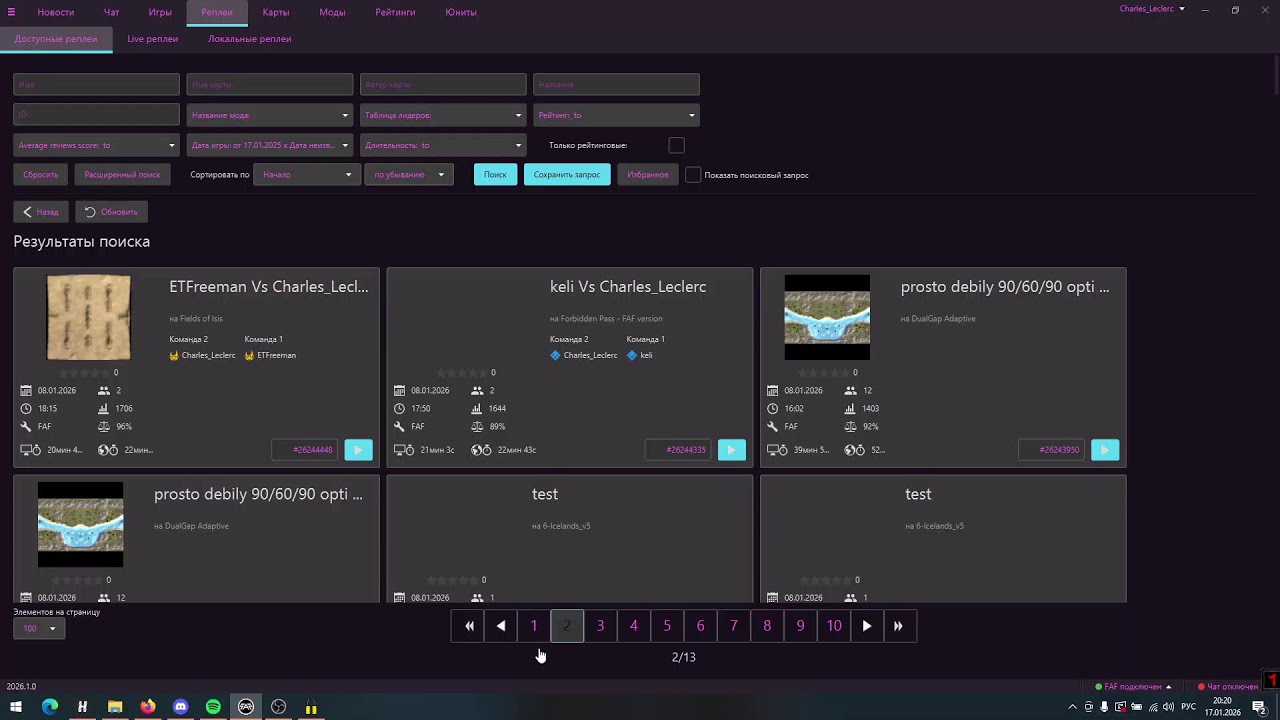
Task: Select the FAF client taskbar icon
Action: [246, 707]
